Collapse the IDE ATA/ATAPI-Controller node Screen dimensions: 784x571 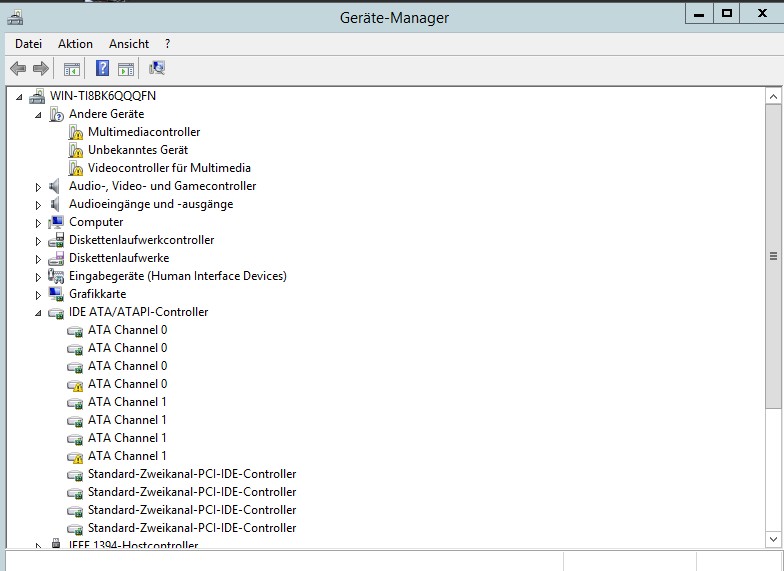(39, 313)
